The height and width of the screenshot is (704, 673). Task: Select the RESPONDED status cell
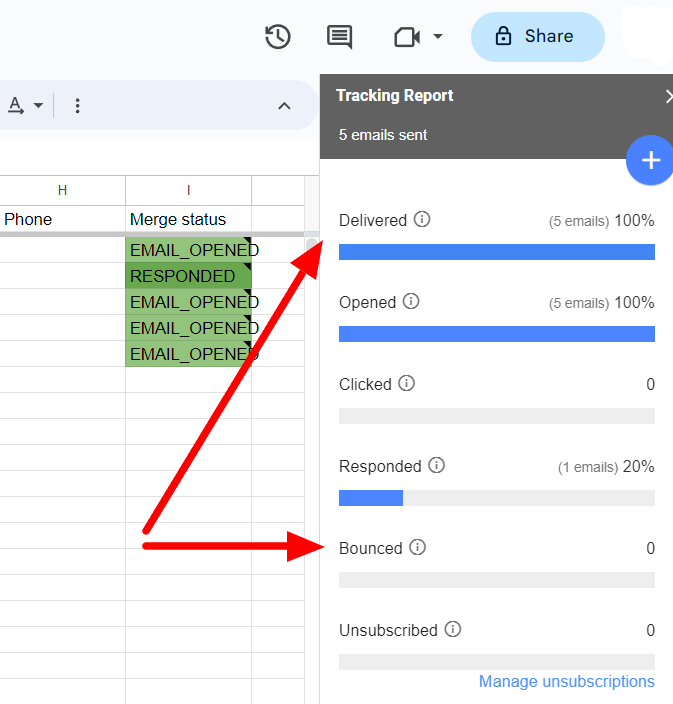pyautogui.click(x=188, y=276)
